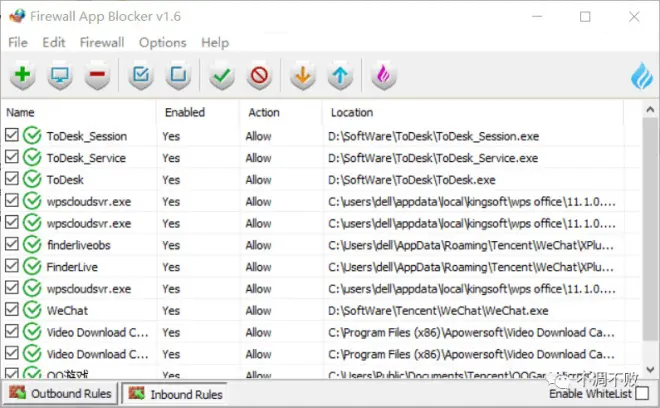The width and height of the screenshot is (660, 408).
Task: Click Yes in the FinderLive row
Action: 171,267
